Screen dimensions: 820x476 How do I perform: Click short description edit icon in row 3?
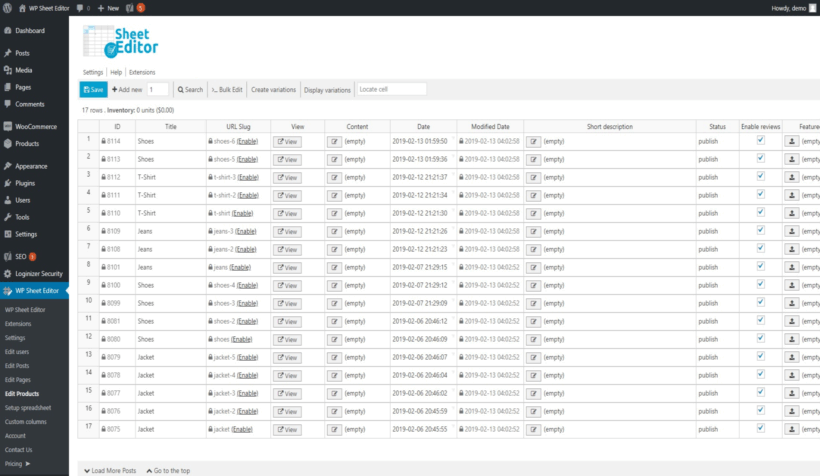pos(531,178)
